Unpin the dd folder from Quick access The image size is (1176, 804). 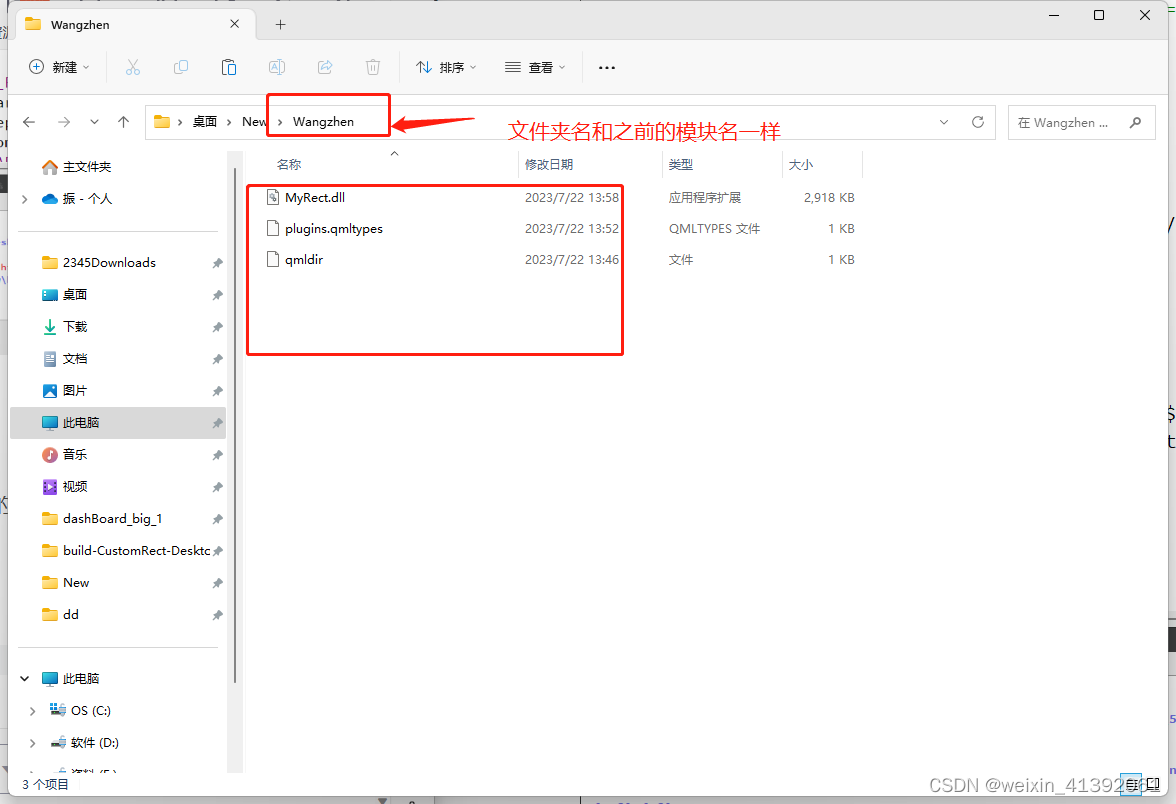click(x=217, y=614)
